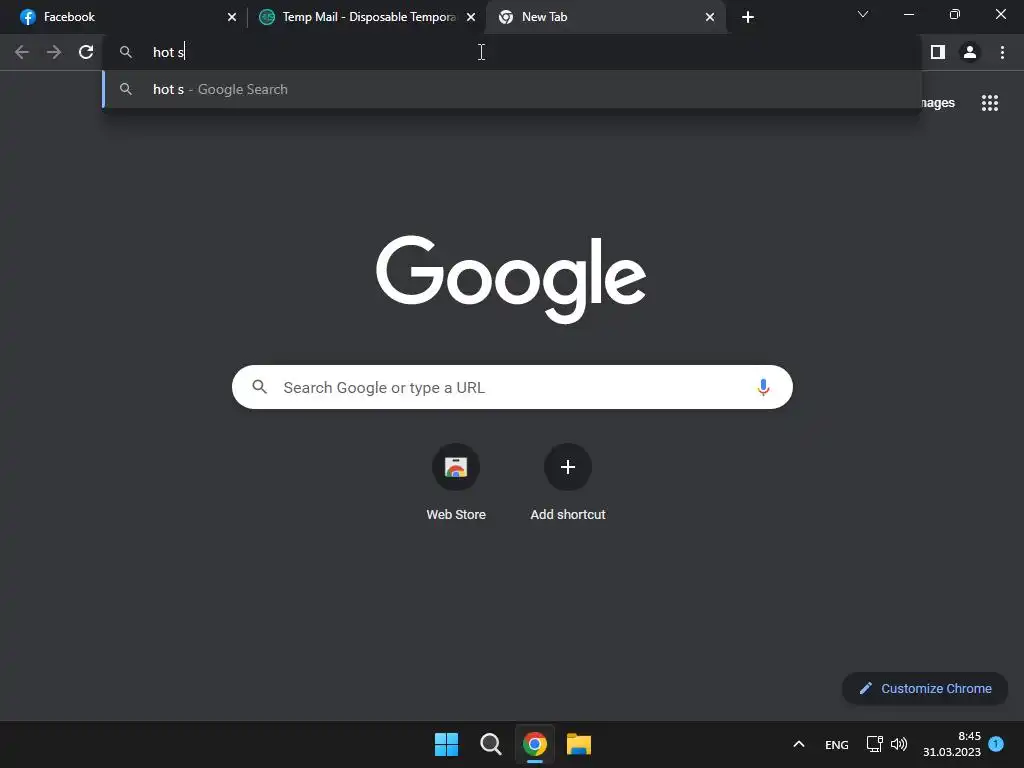Click the Add shortcut plus button
Viewport: 1024px width, 768px height.
tap(568, 467)
